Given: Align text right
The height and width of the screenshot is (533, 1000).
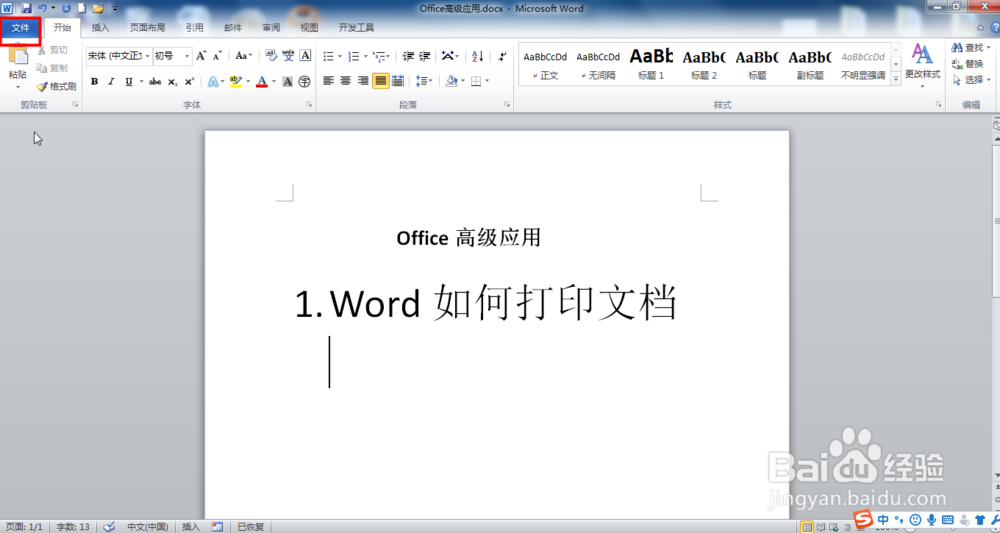Looking at the screenshot, I should click(363, 81).
